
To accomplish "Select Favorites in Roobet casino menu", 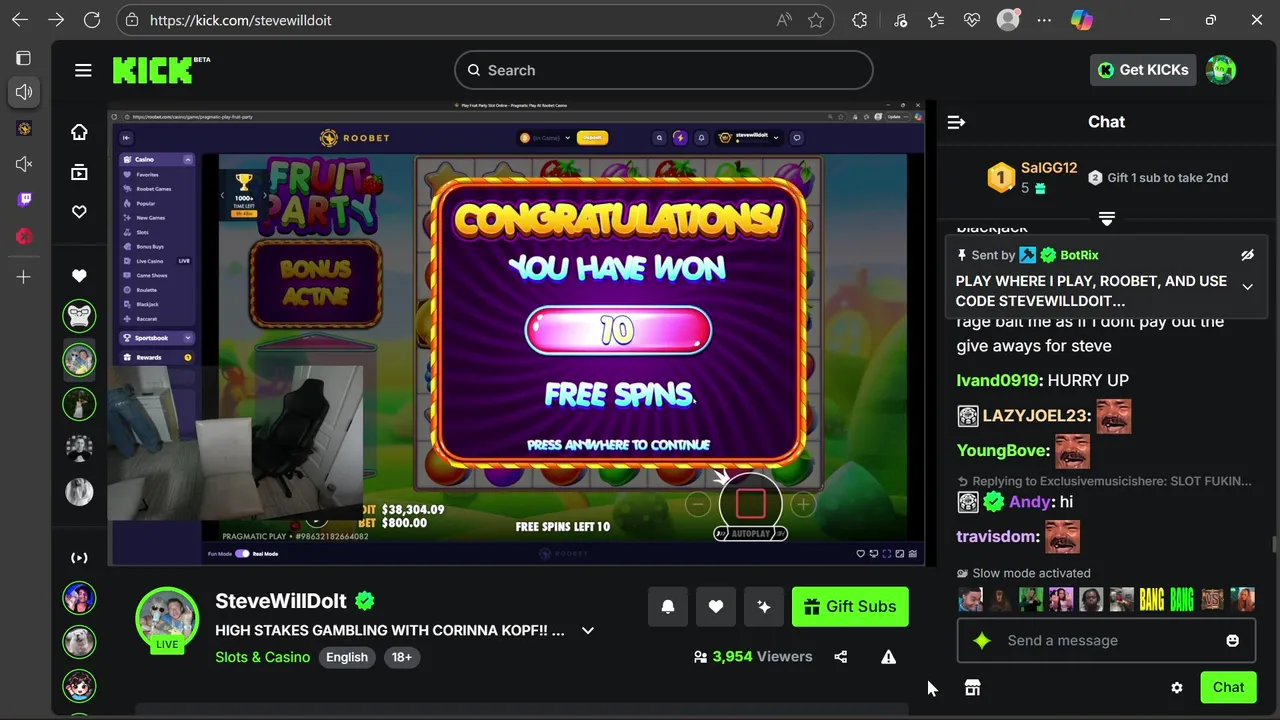I will tap(147, 175).
